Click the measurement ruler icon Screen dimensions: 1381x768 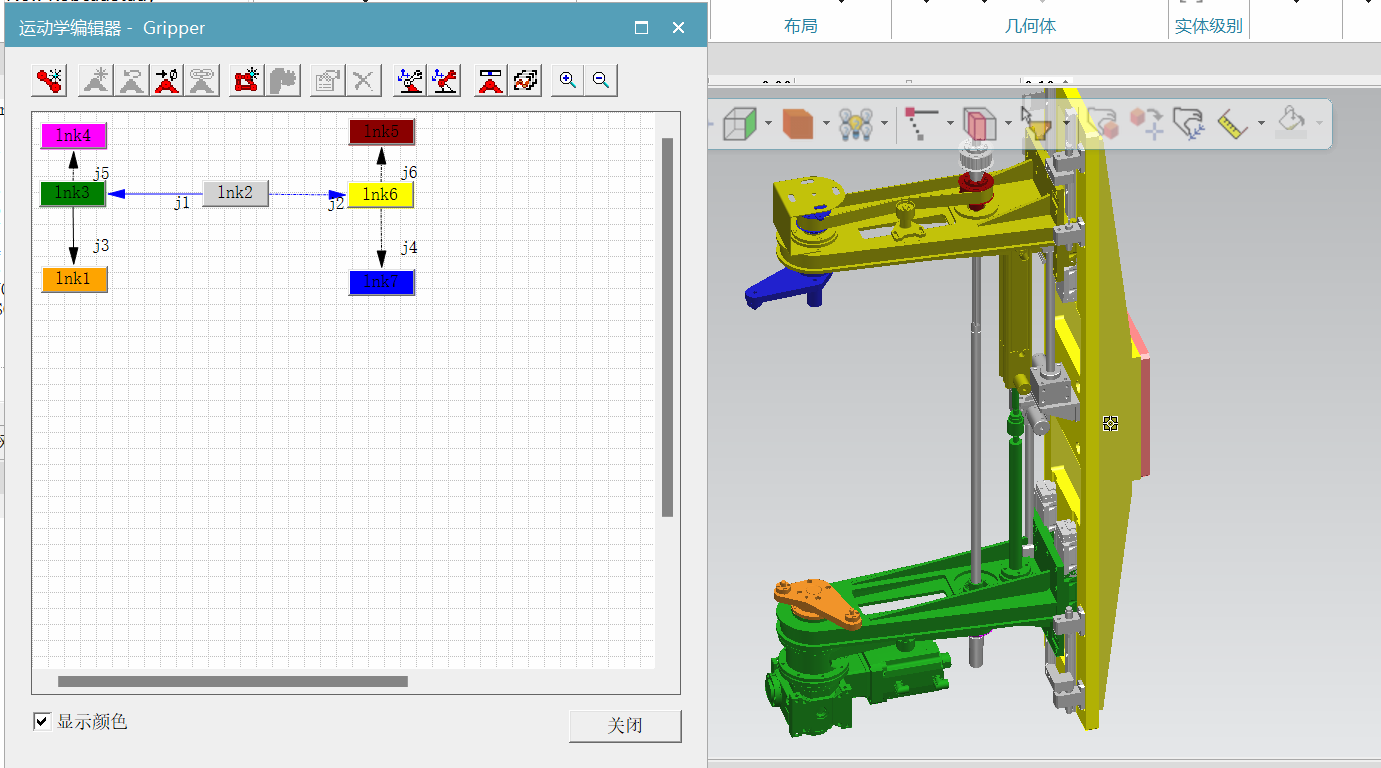(x=1233, y=123)
